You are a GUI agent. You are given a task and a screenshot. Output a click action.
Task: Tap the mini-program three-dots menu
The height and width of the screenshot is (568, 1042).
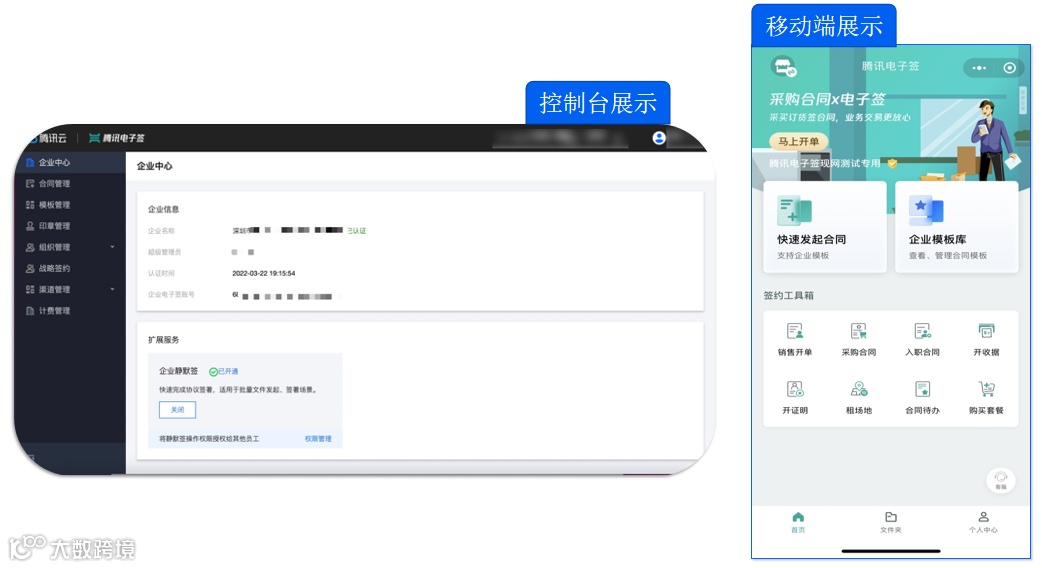[x=979, y=68]
